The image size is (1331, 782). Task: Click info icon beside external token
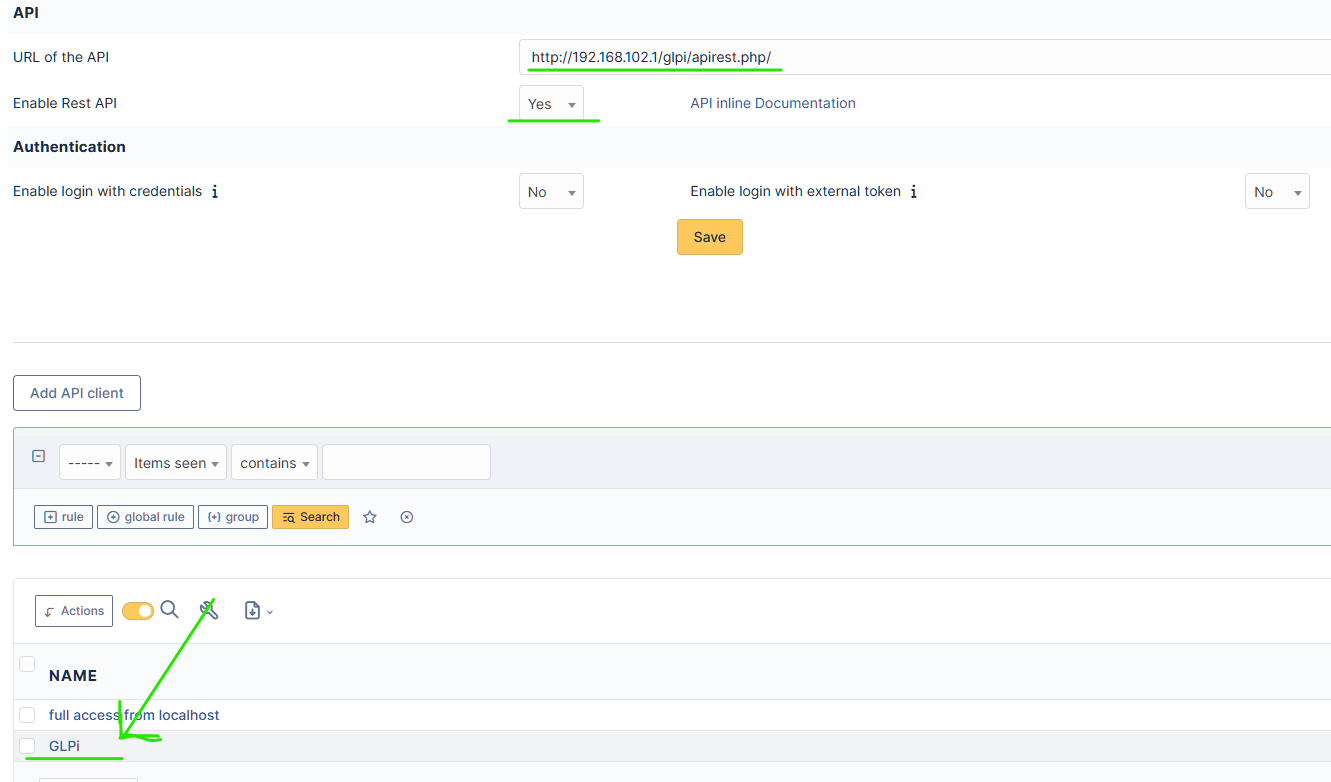coord(914,191)
